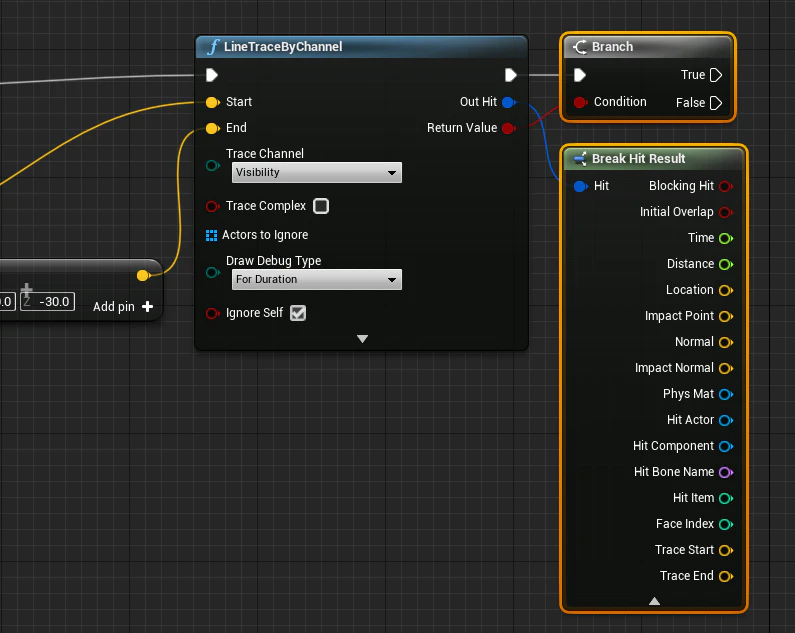Select the Branch node title
Image resolution: width=795 pixels, height=633 pixels.
pos(612,47)
